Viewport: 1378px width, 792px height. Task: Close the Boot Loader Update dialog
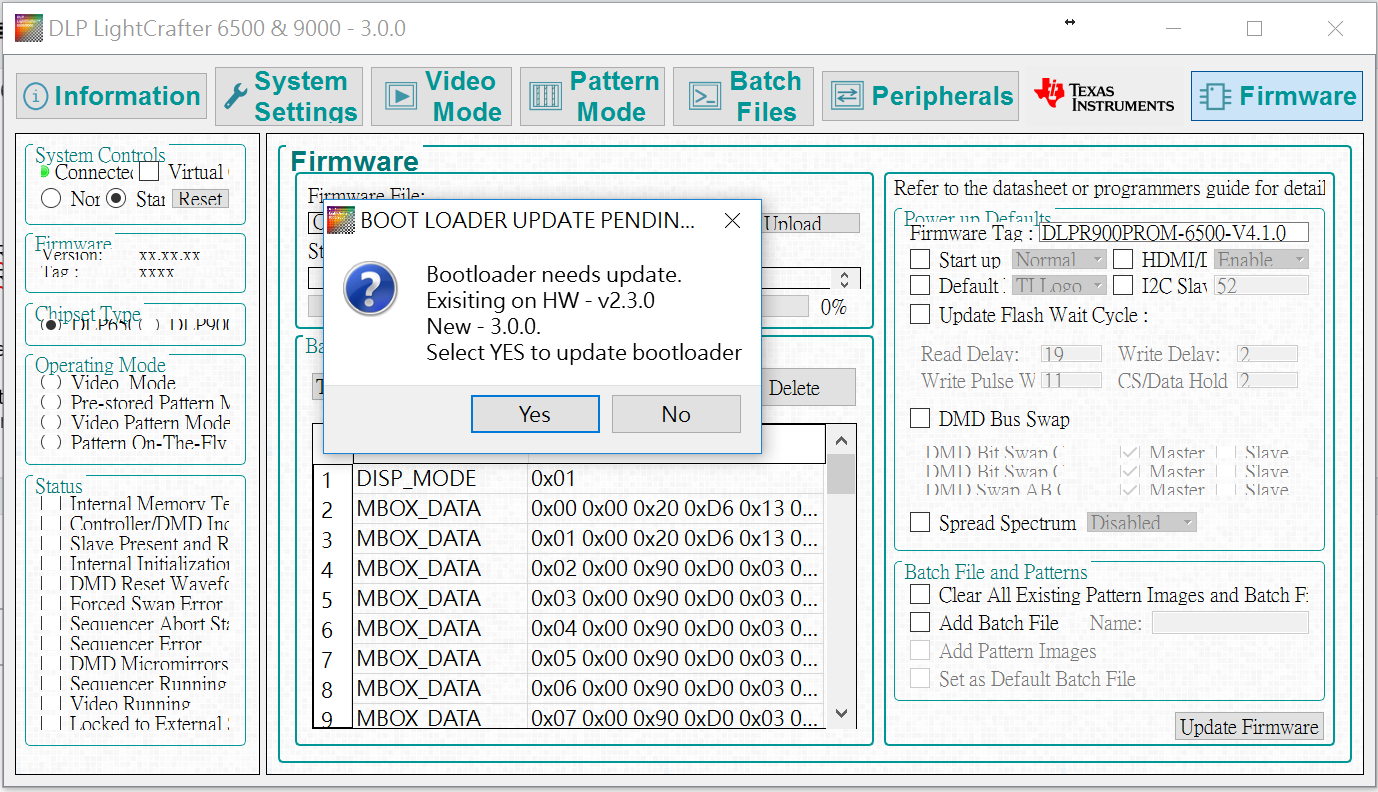pyautogui.click(x=732, y=220)
